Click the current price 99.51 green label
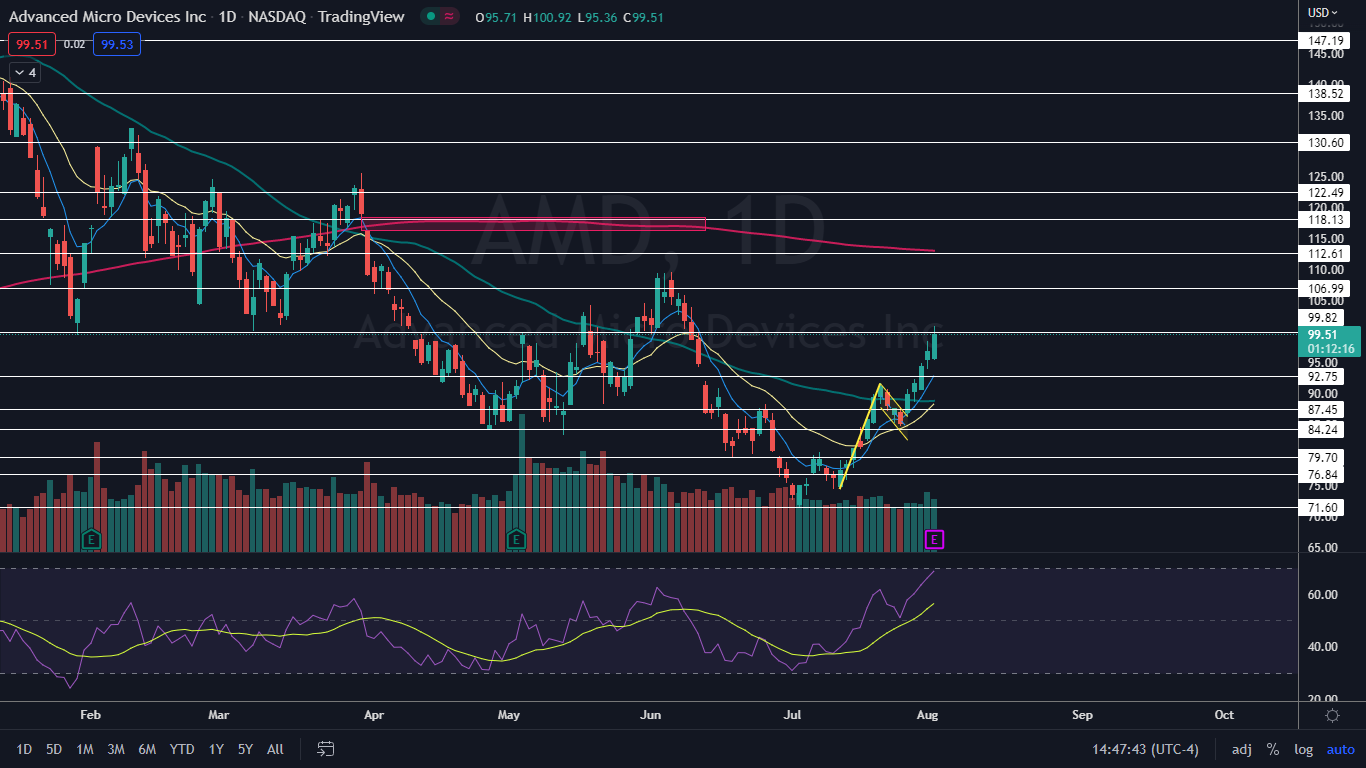Screen dimensions: 1366x768 (x=1329, y=341)
